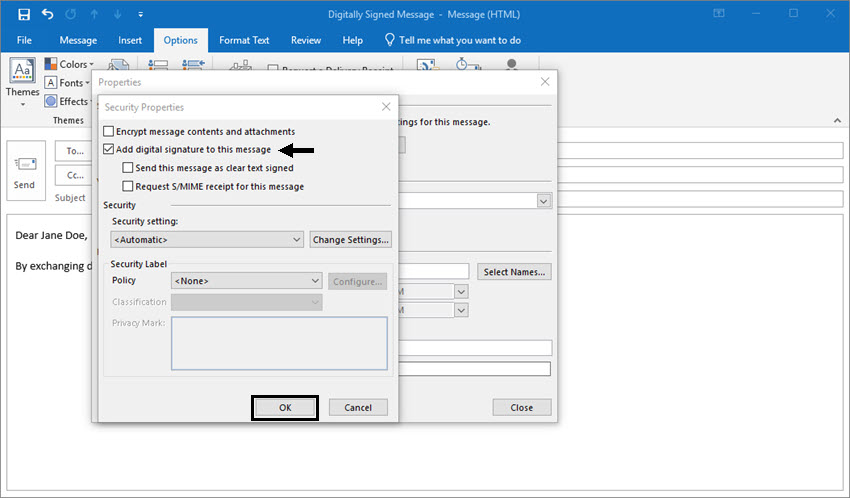
Task: Open the Help tab
Action: click(x=352, y=40)
